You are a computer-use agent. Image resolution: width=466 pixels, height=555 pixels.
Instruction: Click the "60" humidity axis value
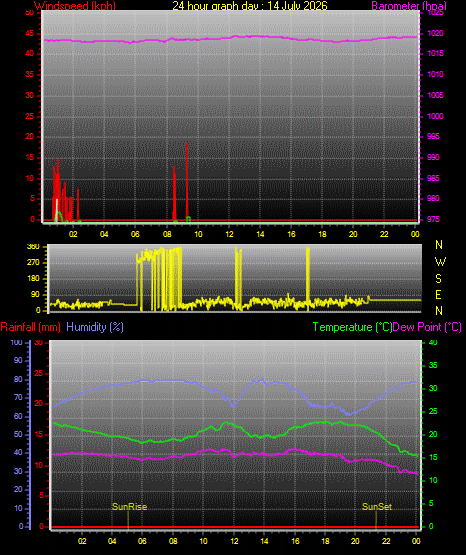pos(18,417)
